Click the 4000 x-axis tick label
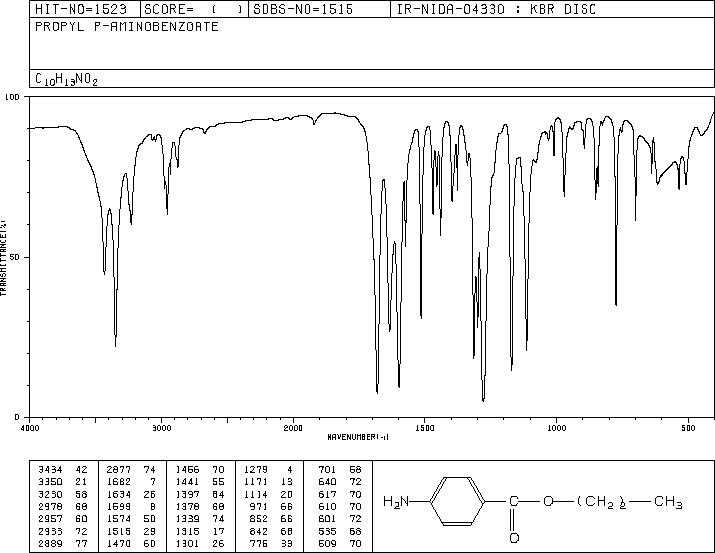Screen dimensions: 715x553 [30, 428]
